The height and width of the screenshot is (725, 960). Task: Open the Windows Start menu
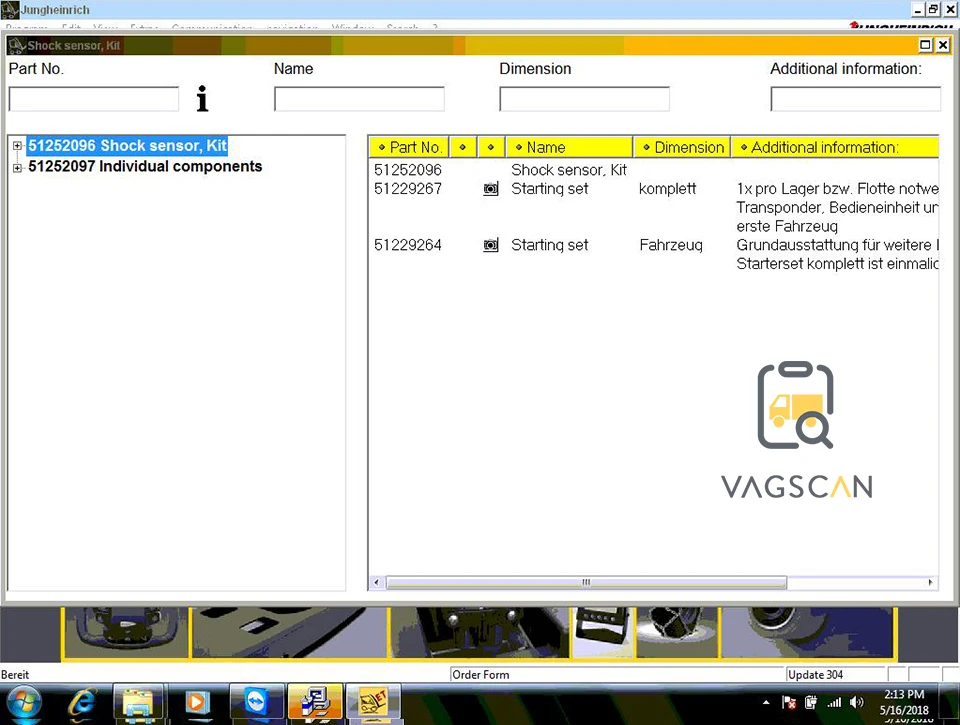pyautogui.click(x=23, y=703)
